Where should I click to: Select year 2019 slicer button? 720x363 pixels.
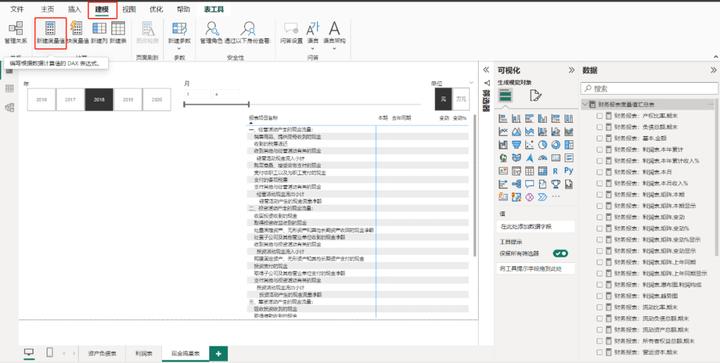(x=128, y=99)
